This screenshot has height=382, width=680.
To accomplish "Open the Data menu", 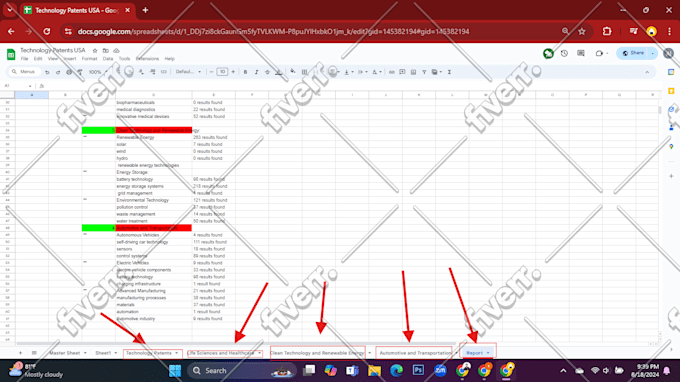I will (108, 59).
